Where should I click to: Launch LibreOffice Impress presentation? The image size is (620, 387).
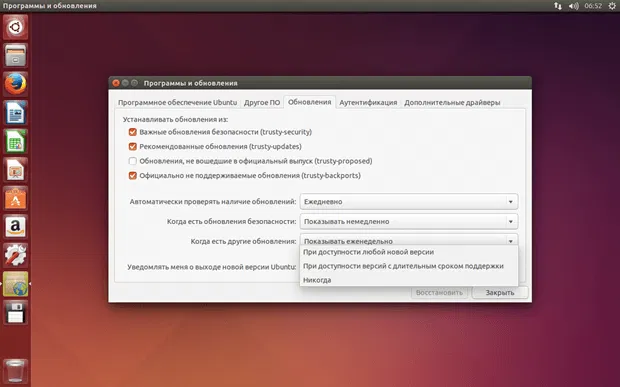coord(15,170)
